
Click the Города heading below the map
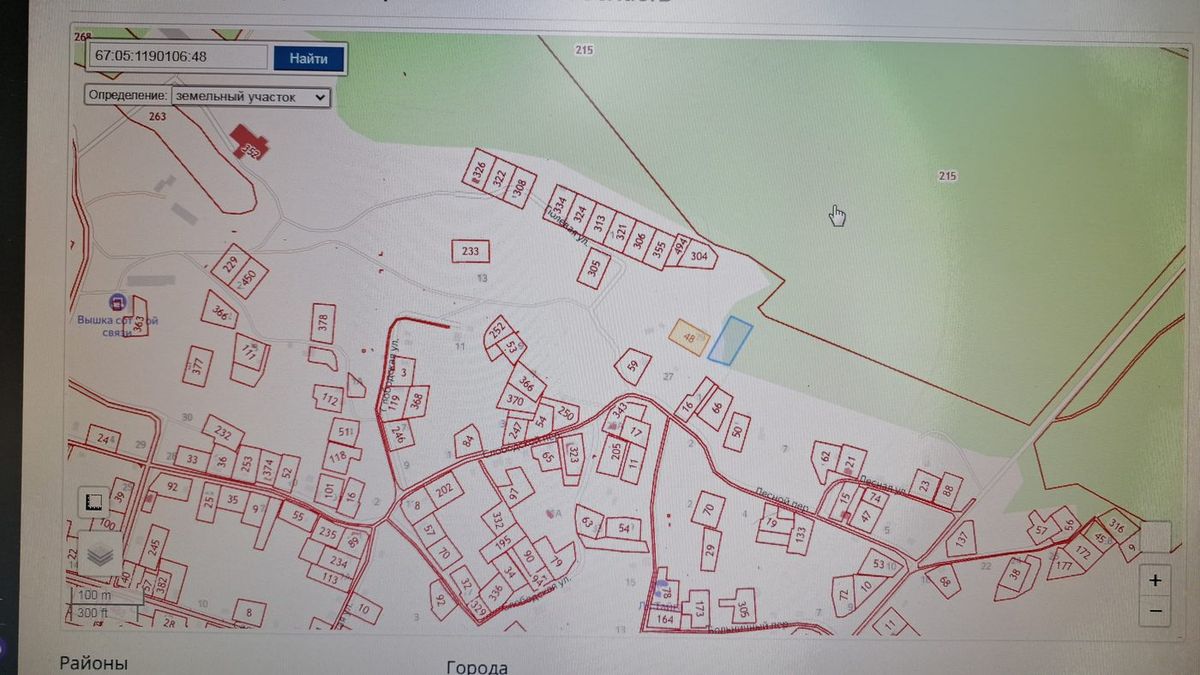[477, 667]
